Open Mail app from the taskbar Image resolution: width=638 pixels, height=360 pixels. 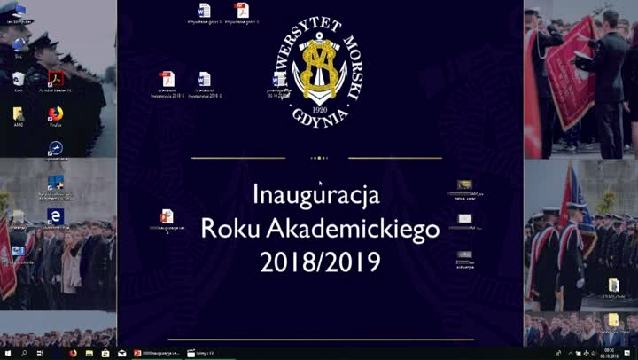[x=122, y=353]
